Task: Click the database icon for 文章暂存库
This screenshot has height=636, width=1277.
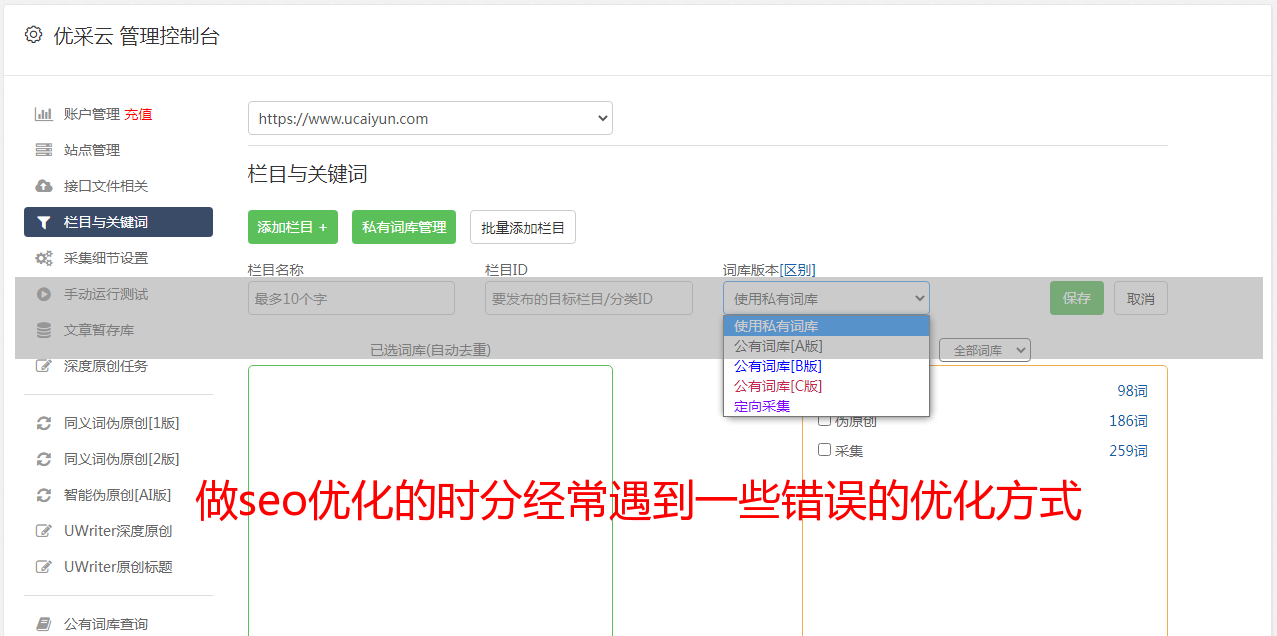Action: pos(44,330)
